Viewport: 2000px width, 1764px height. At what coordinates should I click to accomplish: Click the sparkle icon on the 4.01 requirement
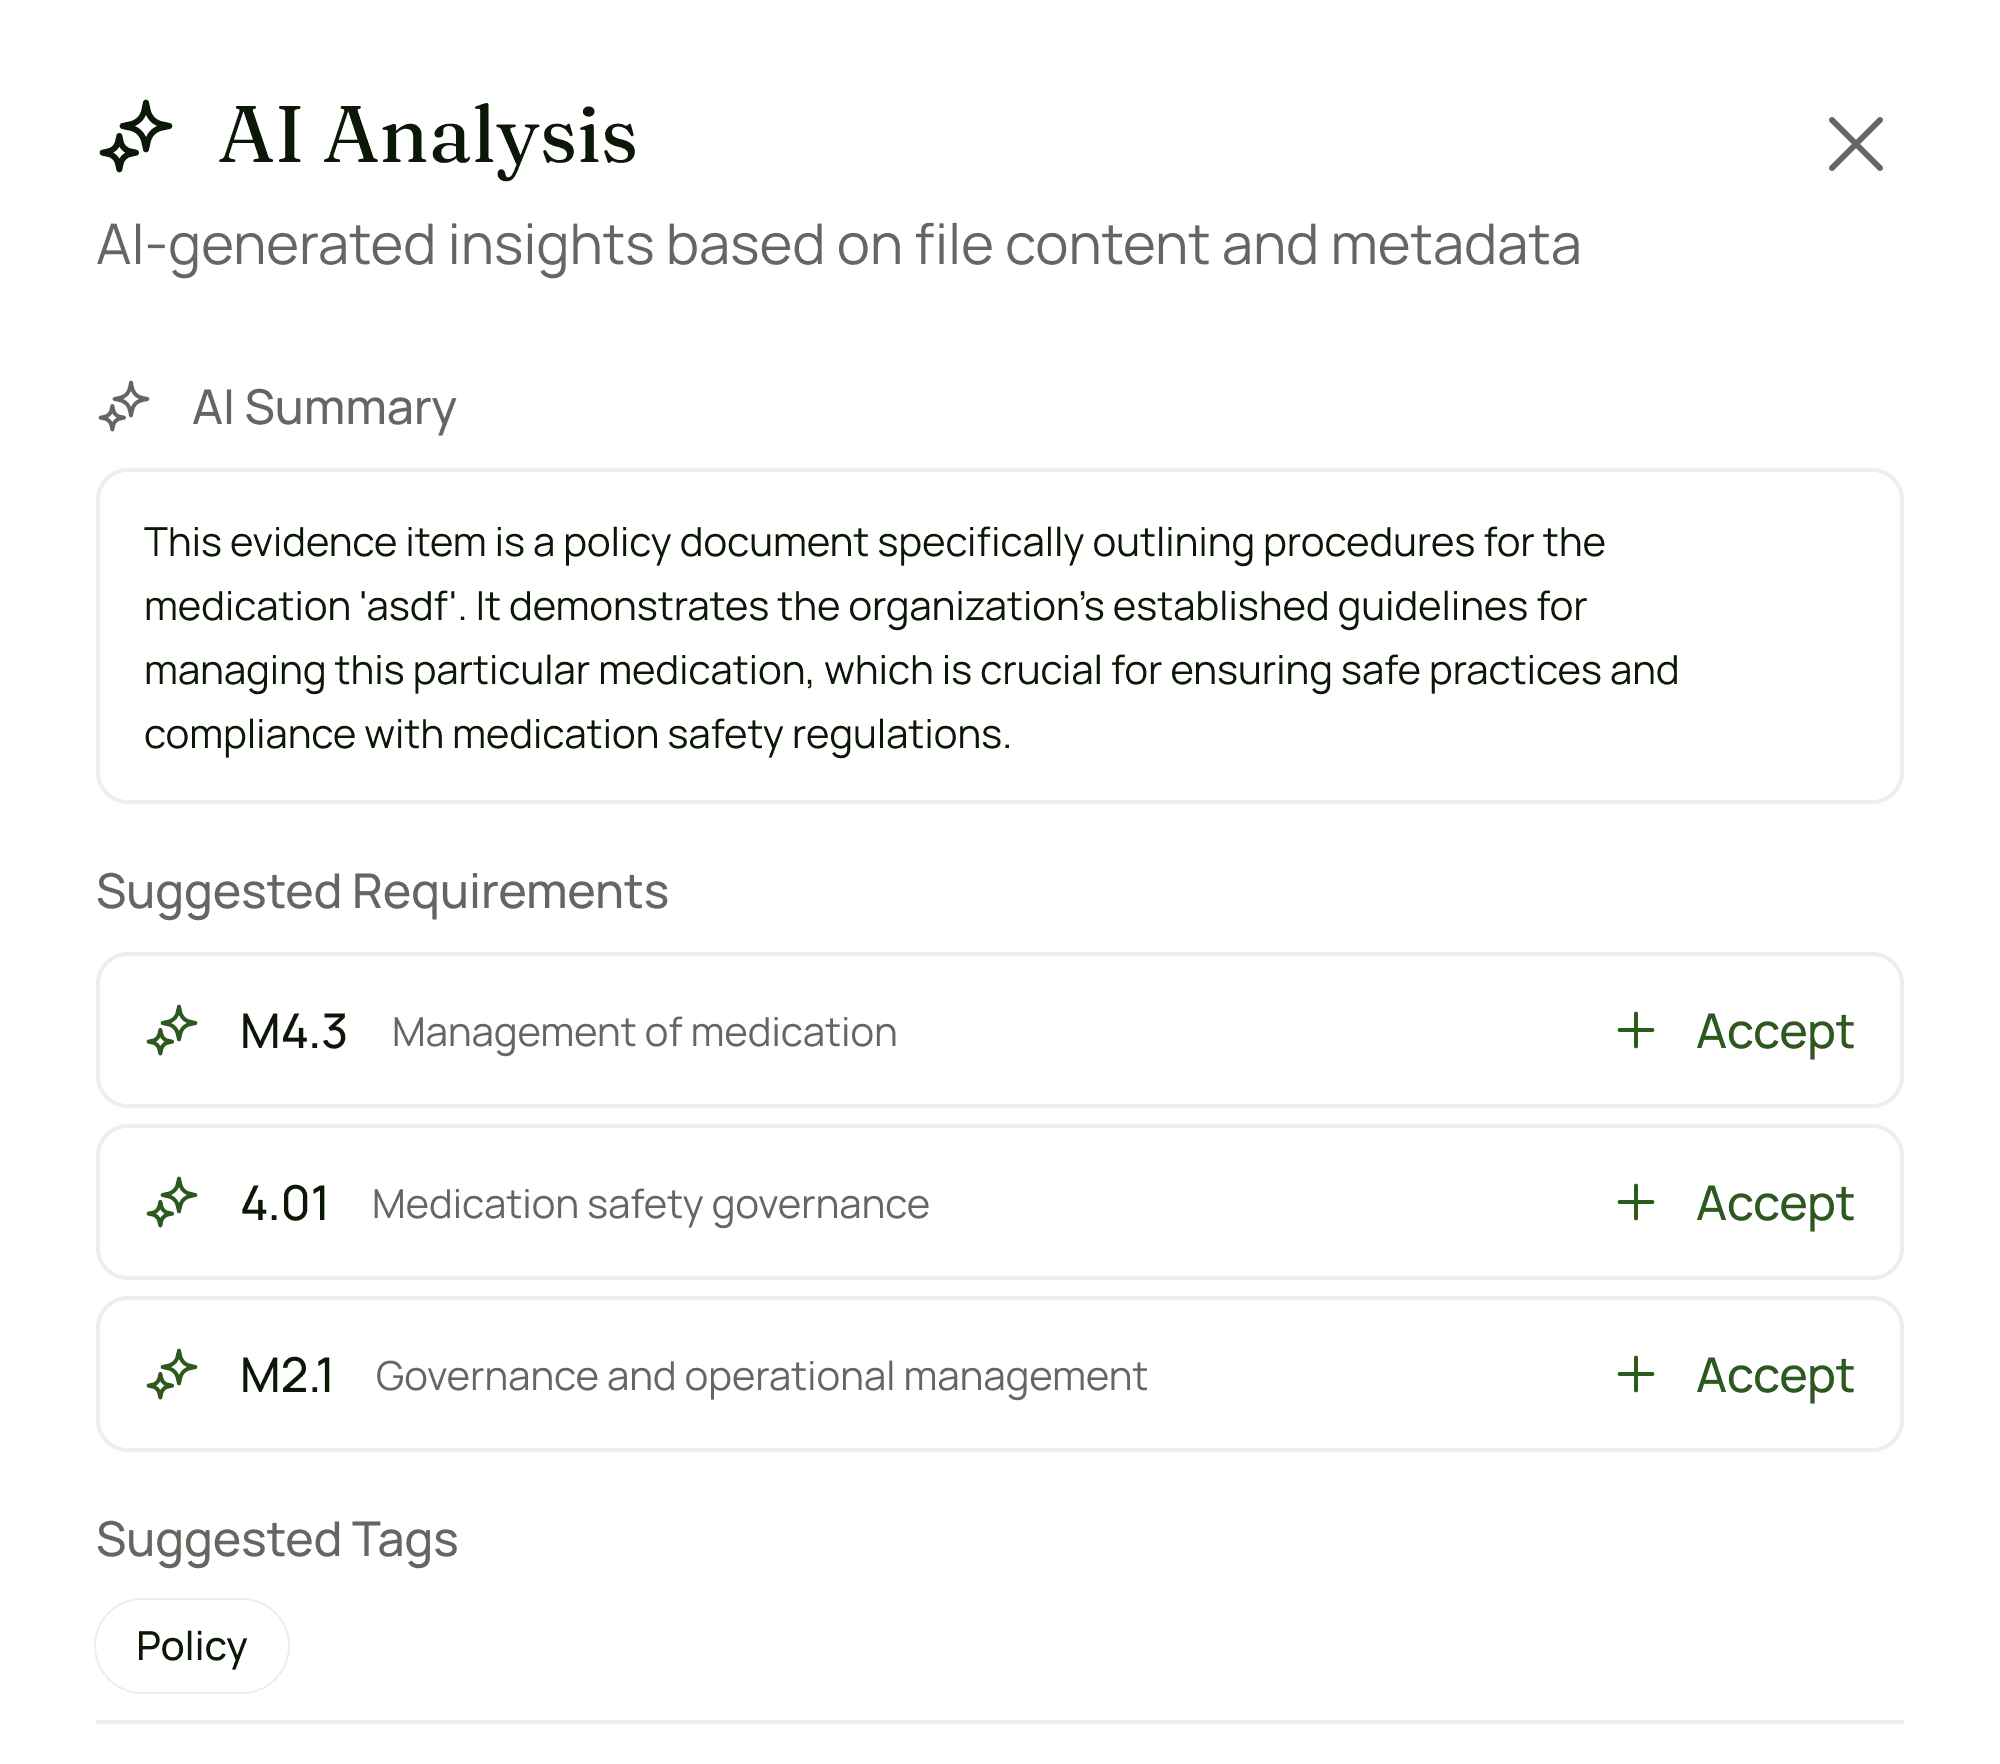pos(172,1204)
